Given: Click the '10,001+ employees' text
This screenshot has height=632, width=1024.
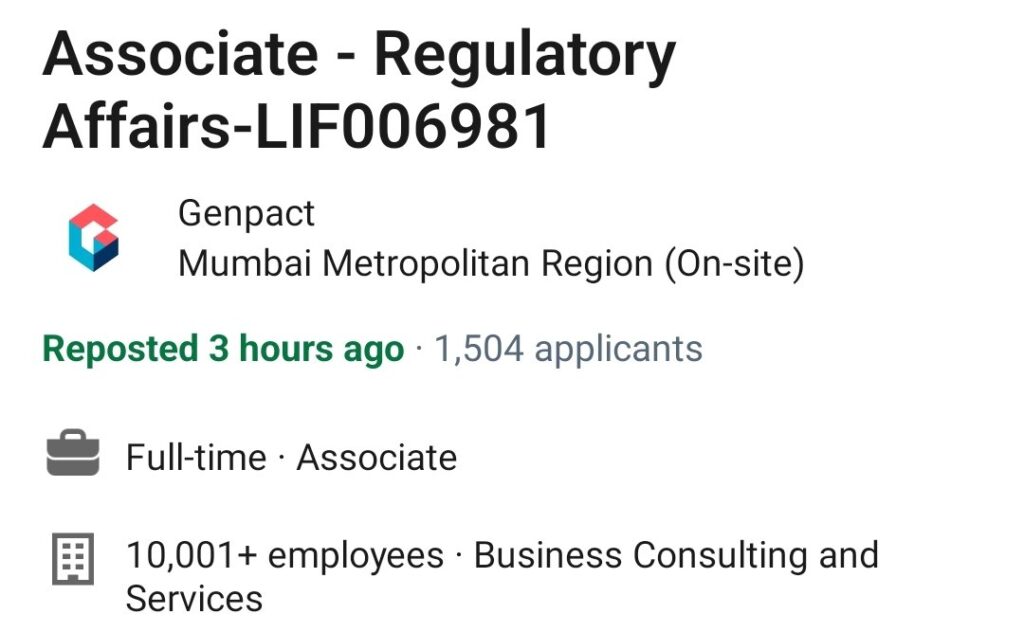Looking at the screenshot, I should tap(285, 556).
